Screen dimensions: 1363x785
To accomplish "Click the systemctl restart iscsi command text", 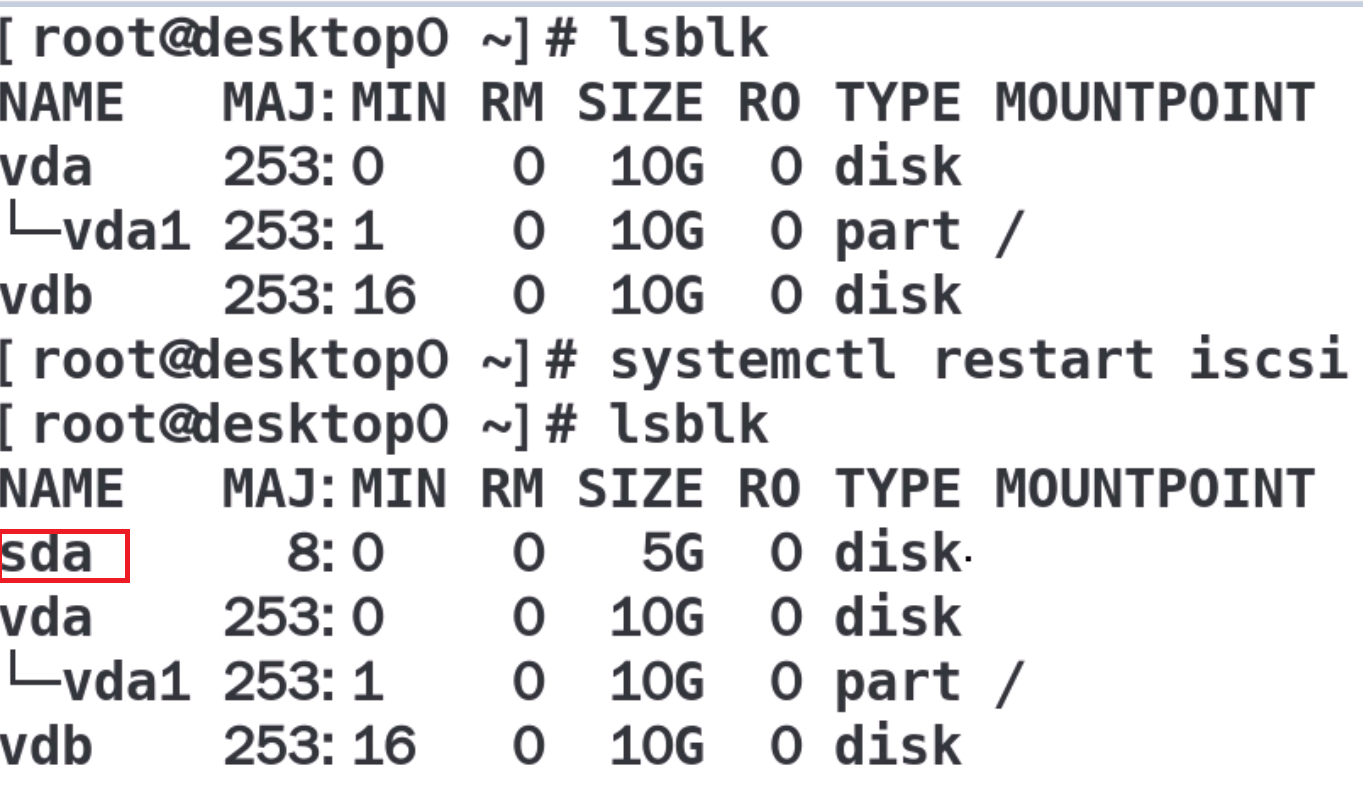I will coord(977,361).
